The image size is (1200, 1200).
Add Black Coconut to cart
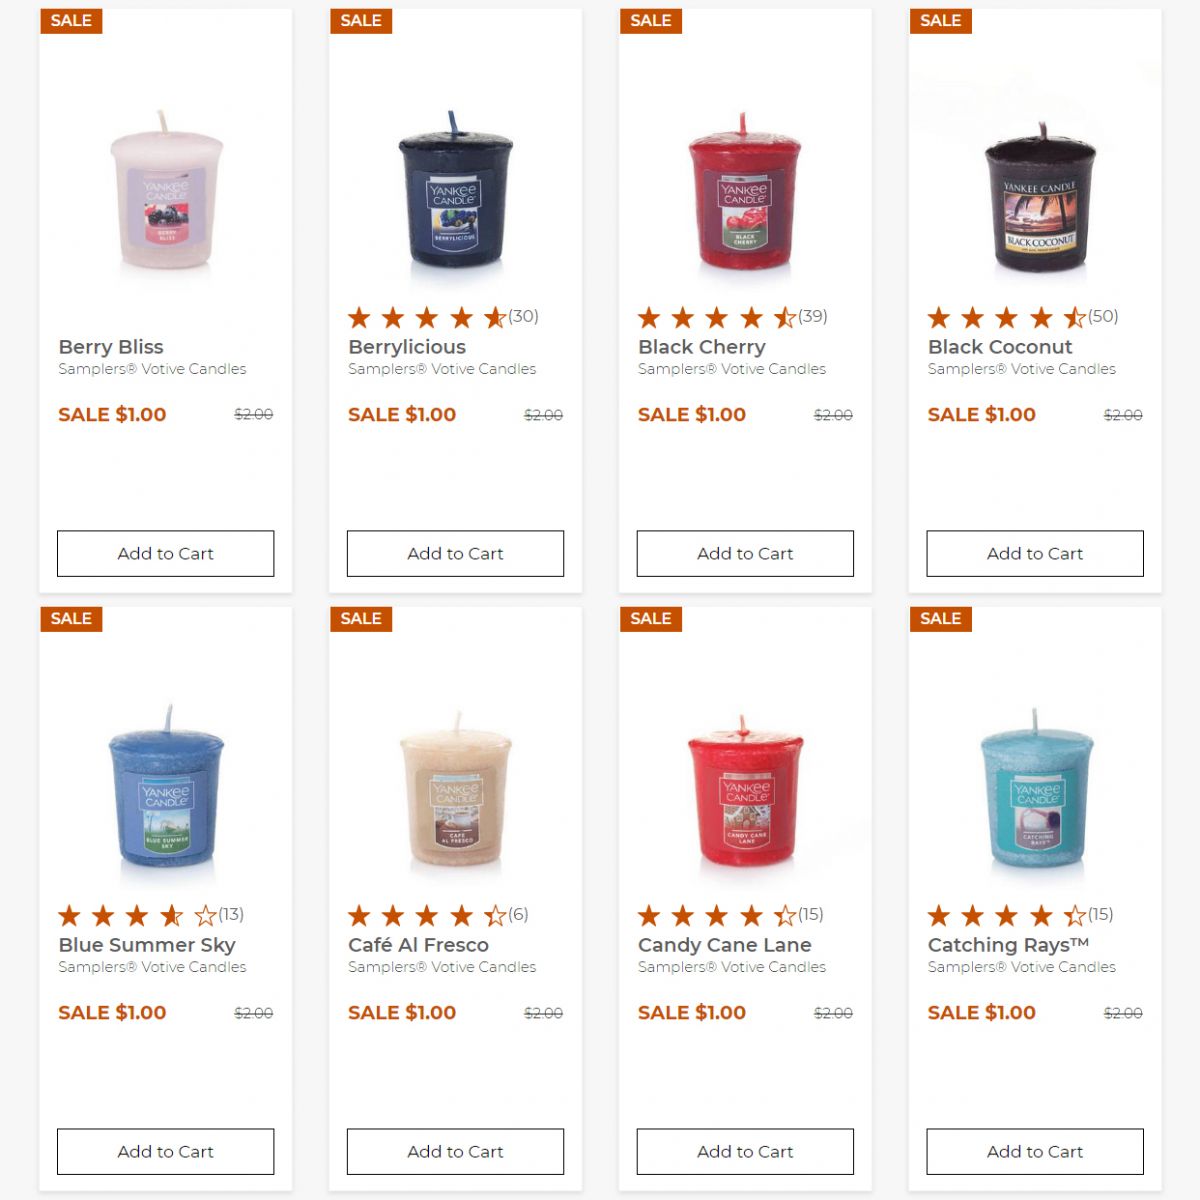1035,553
